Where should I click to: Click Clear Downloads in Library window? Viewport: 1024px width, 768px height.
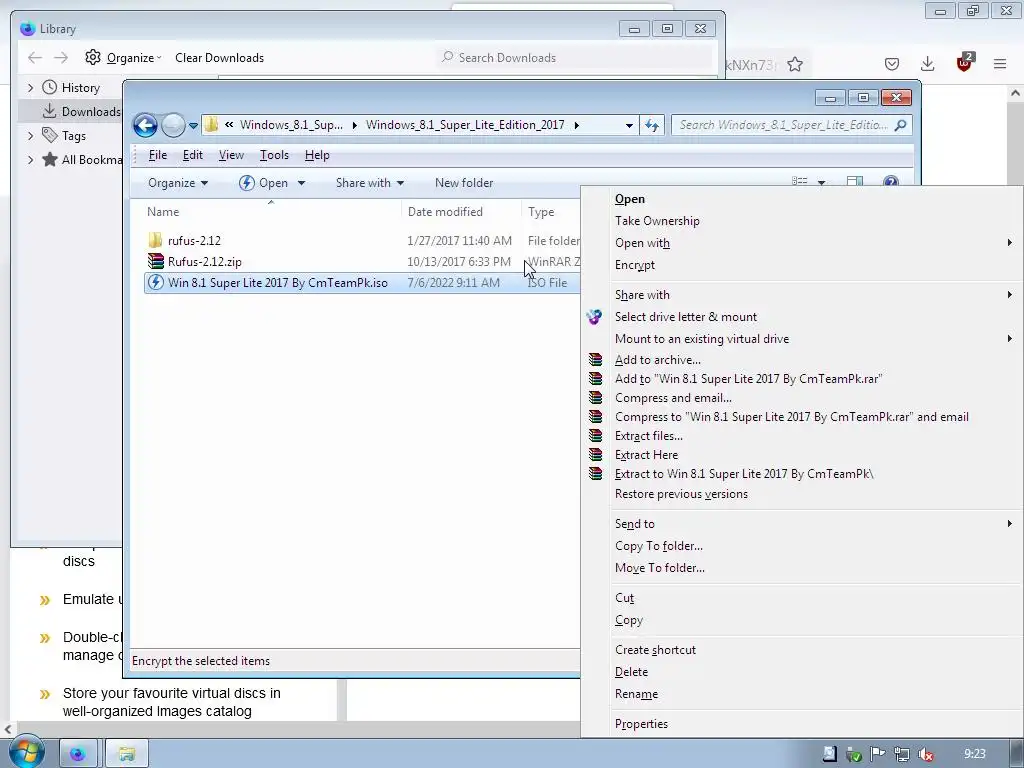(x=219, y=57)
